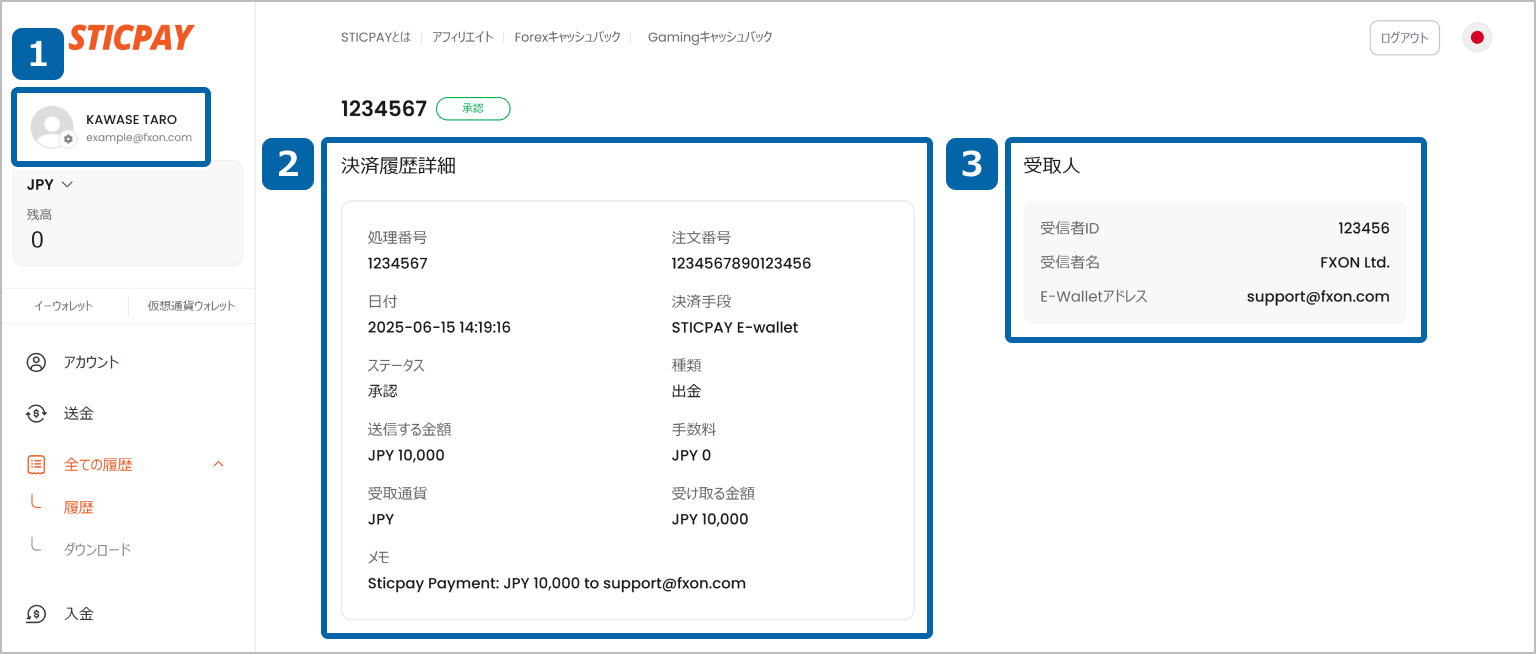Open アカウント menu item
Image resolution: width=1536 pixels, height=654 pixels.
(92, 362)
